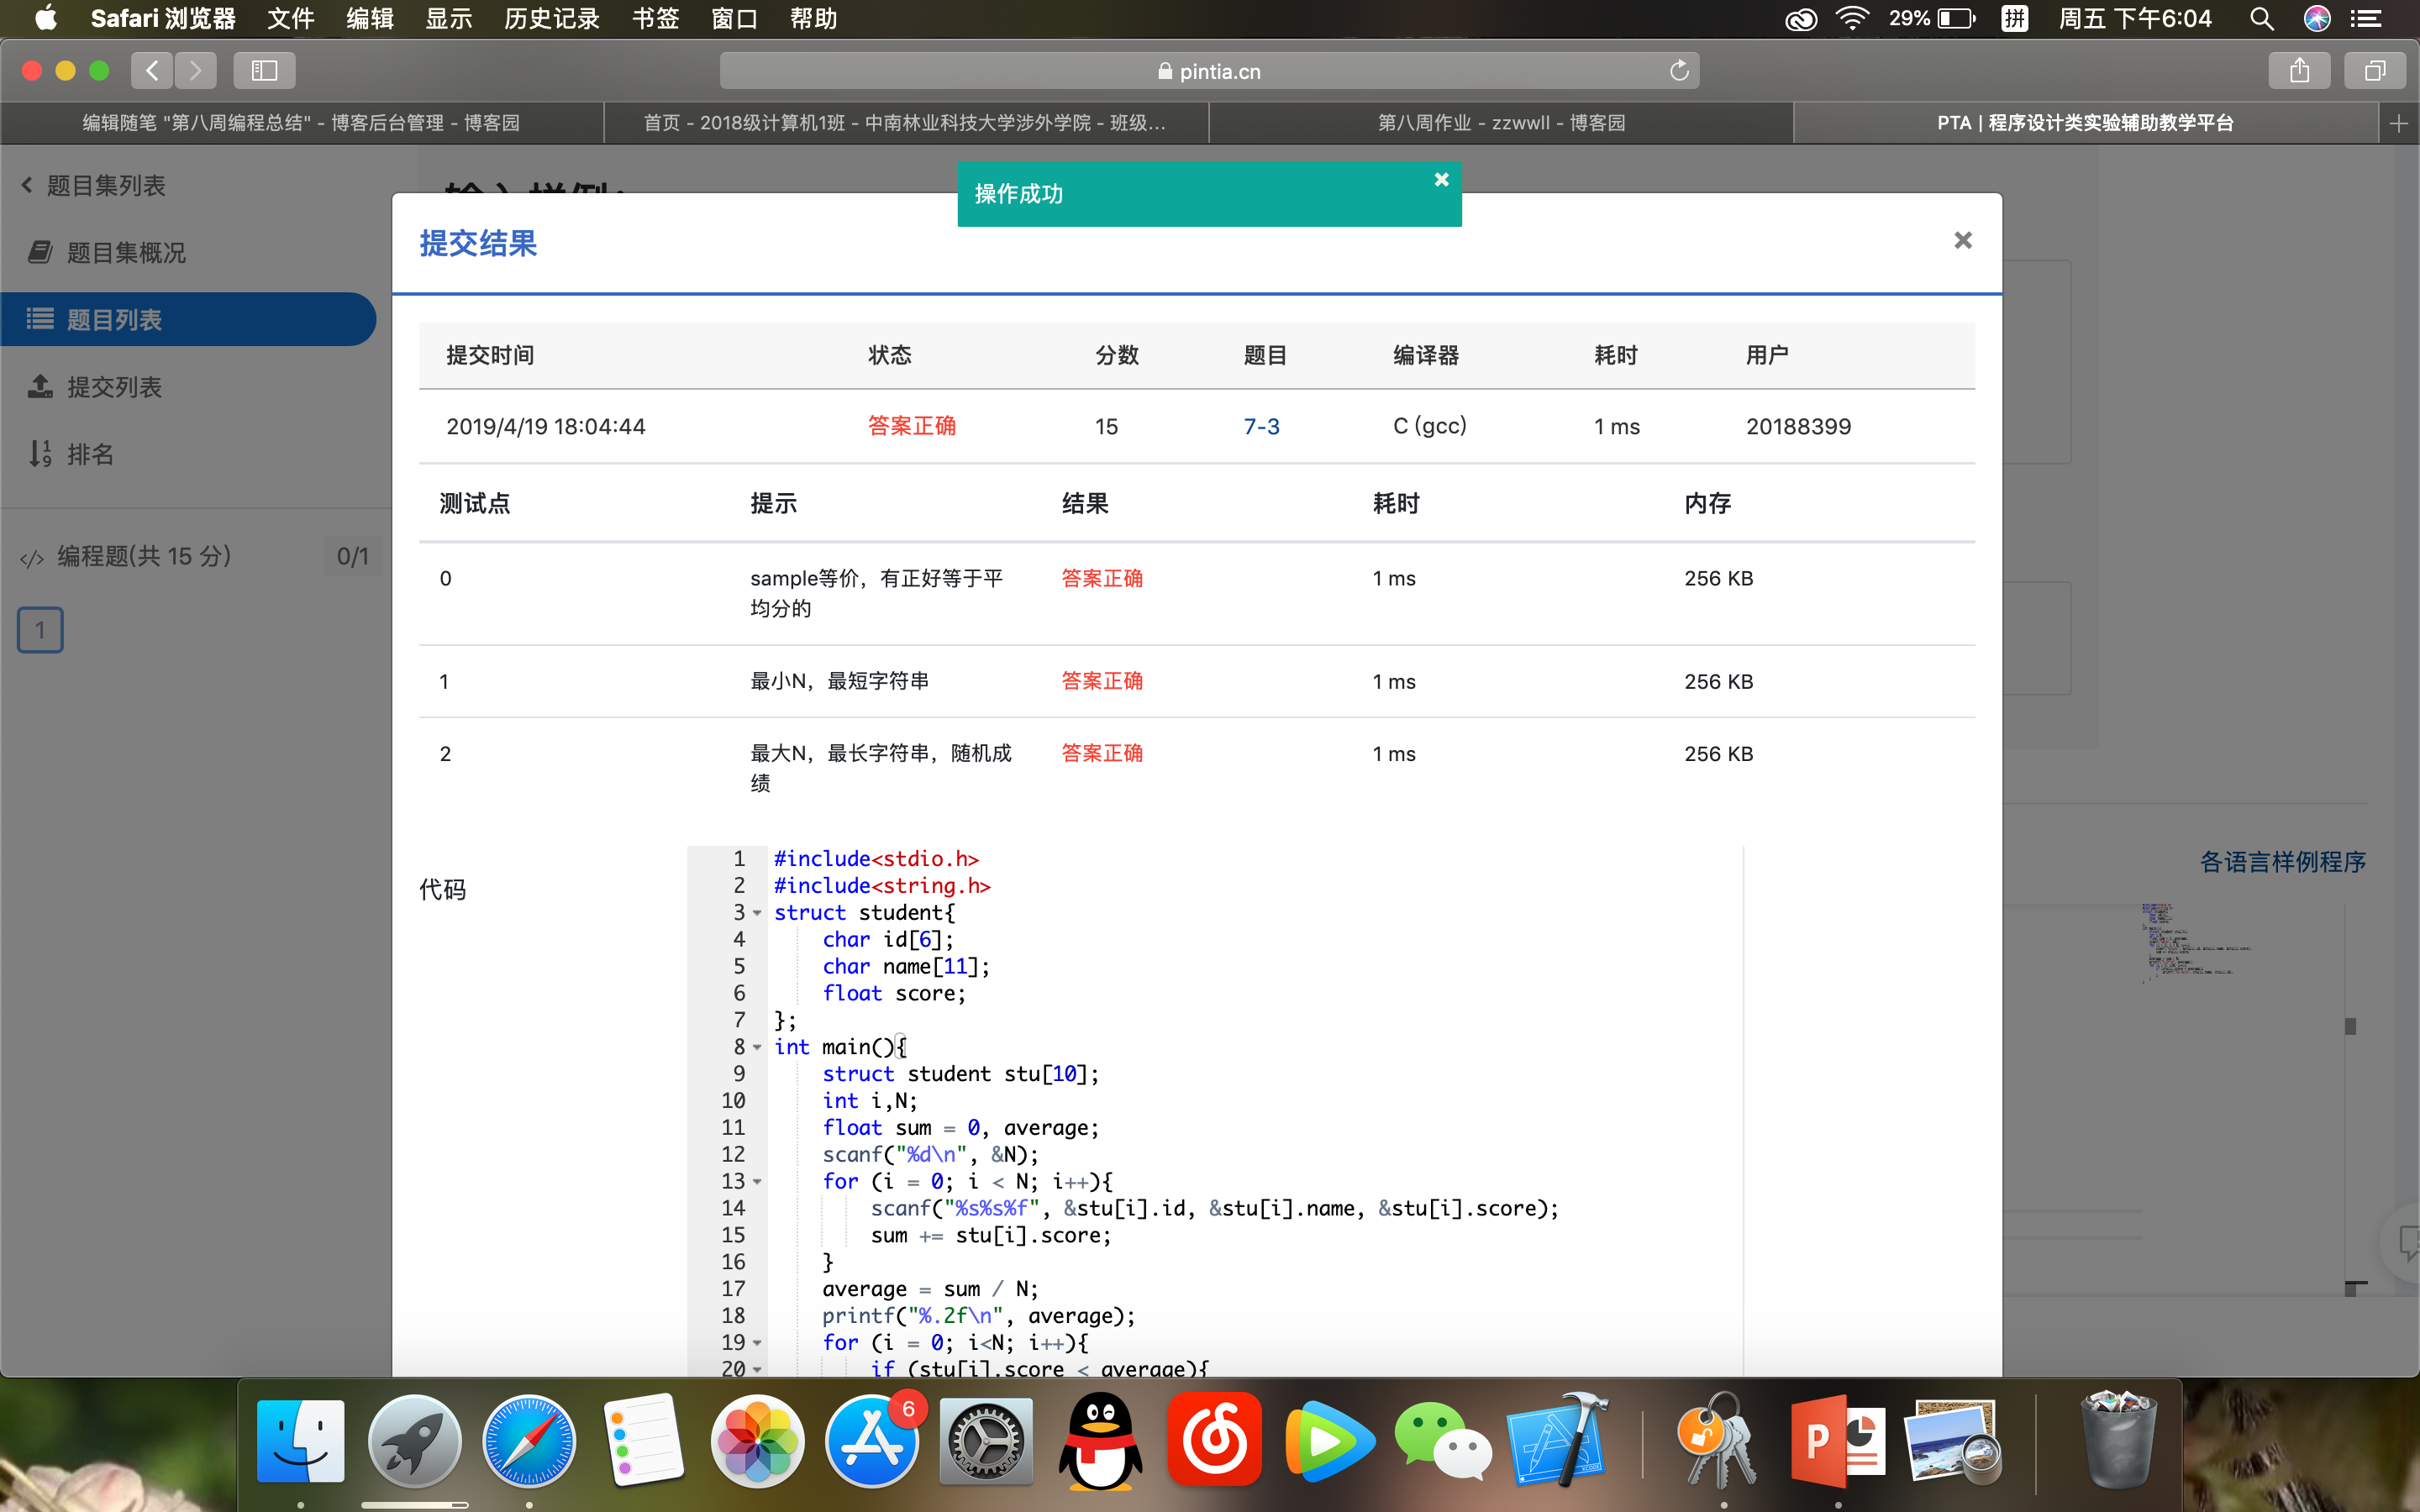Switch to PTA 程序设计类实验辅助教学平台 tab
Screen dimensions: 2420x1512
(x=2085, y=123)
